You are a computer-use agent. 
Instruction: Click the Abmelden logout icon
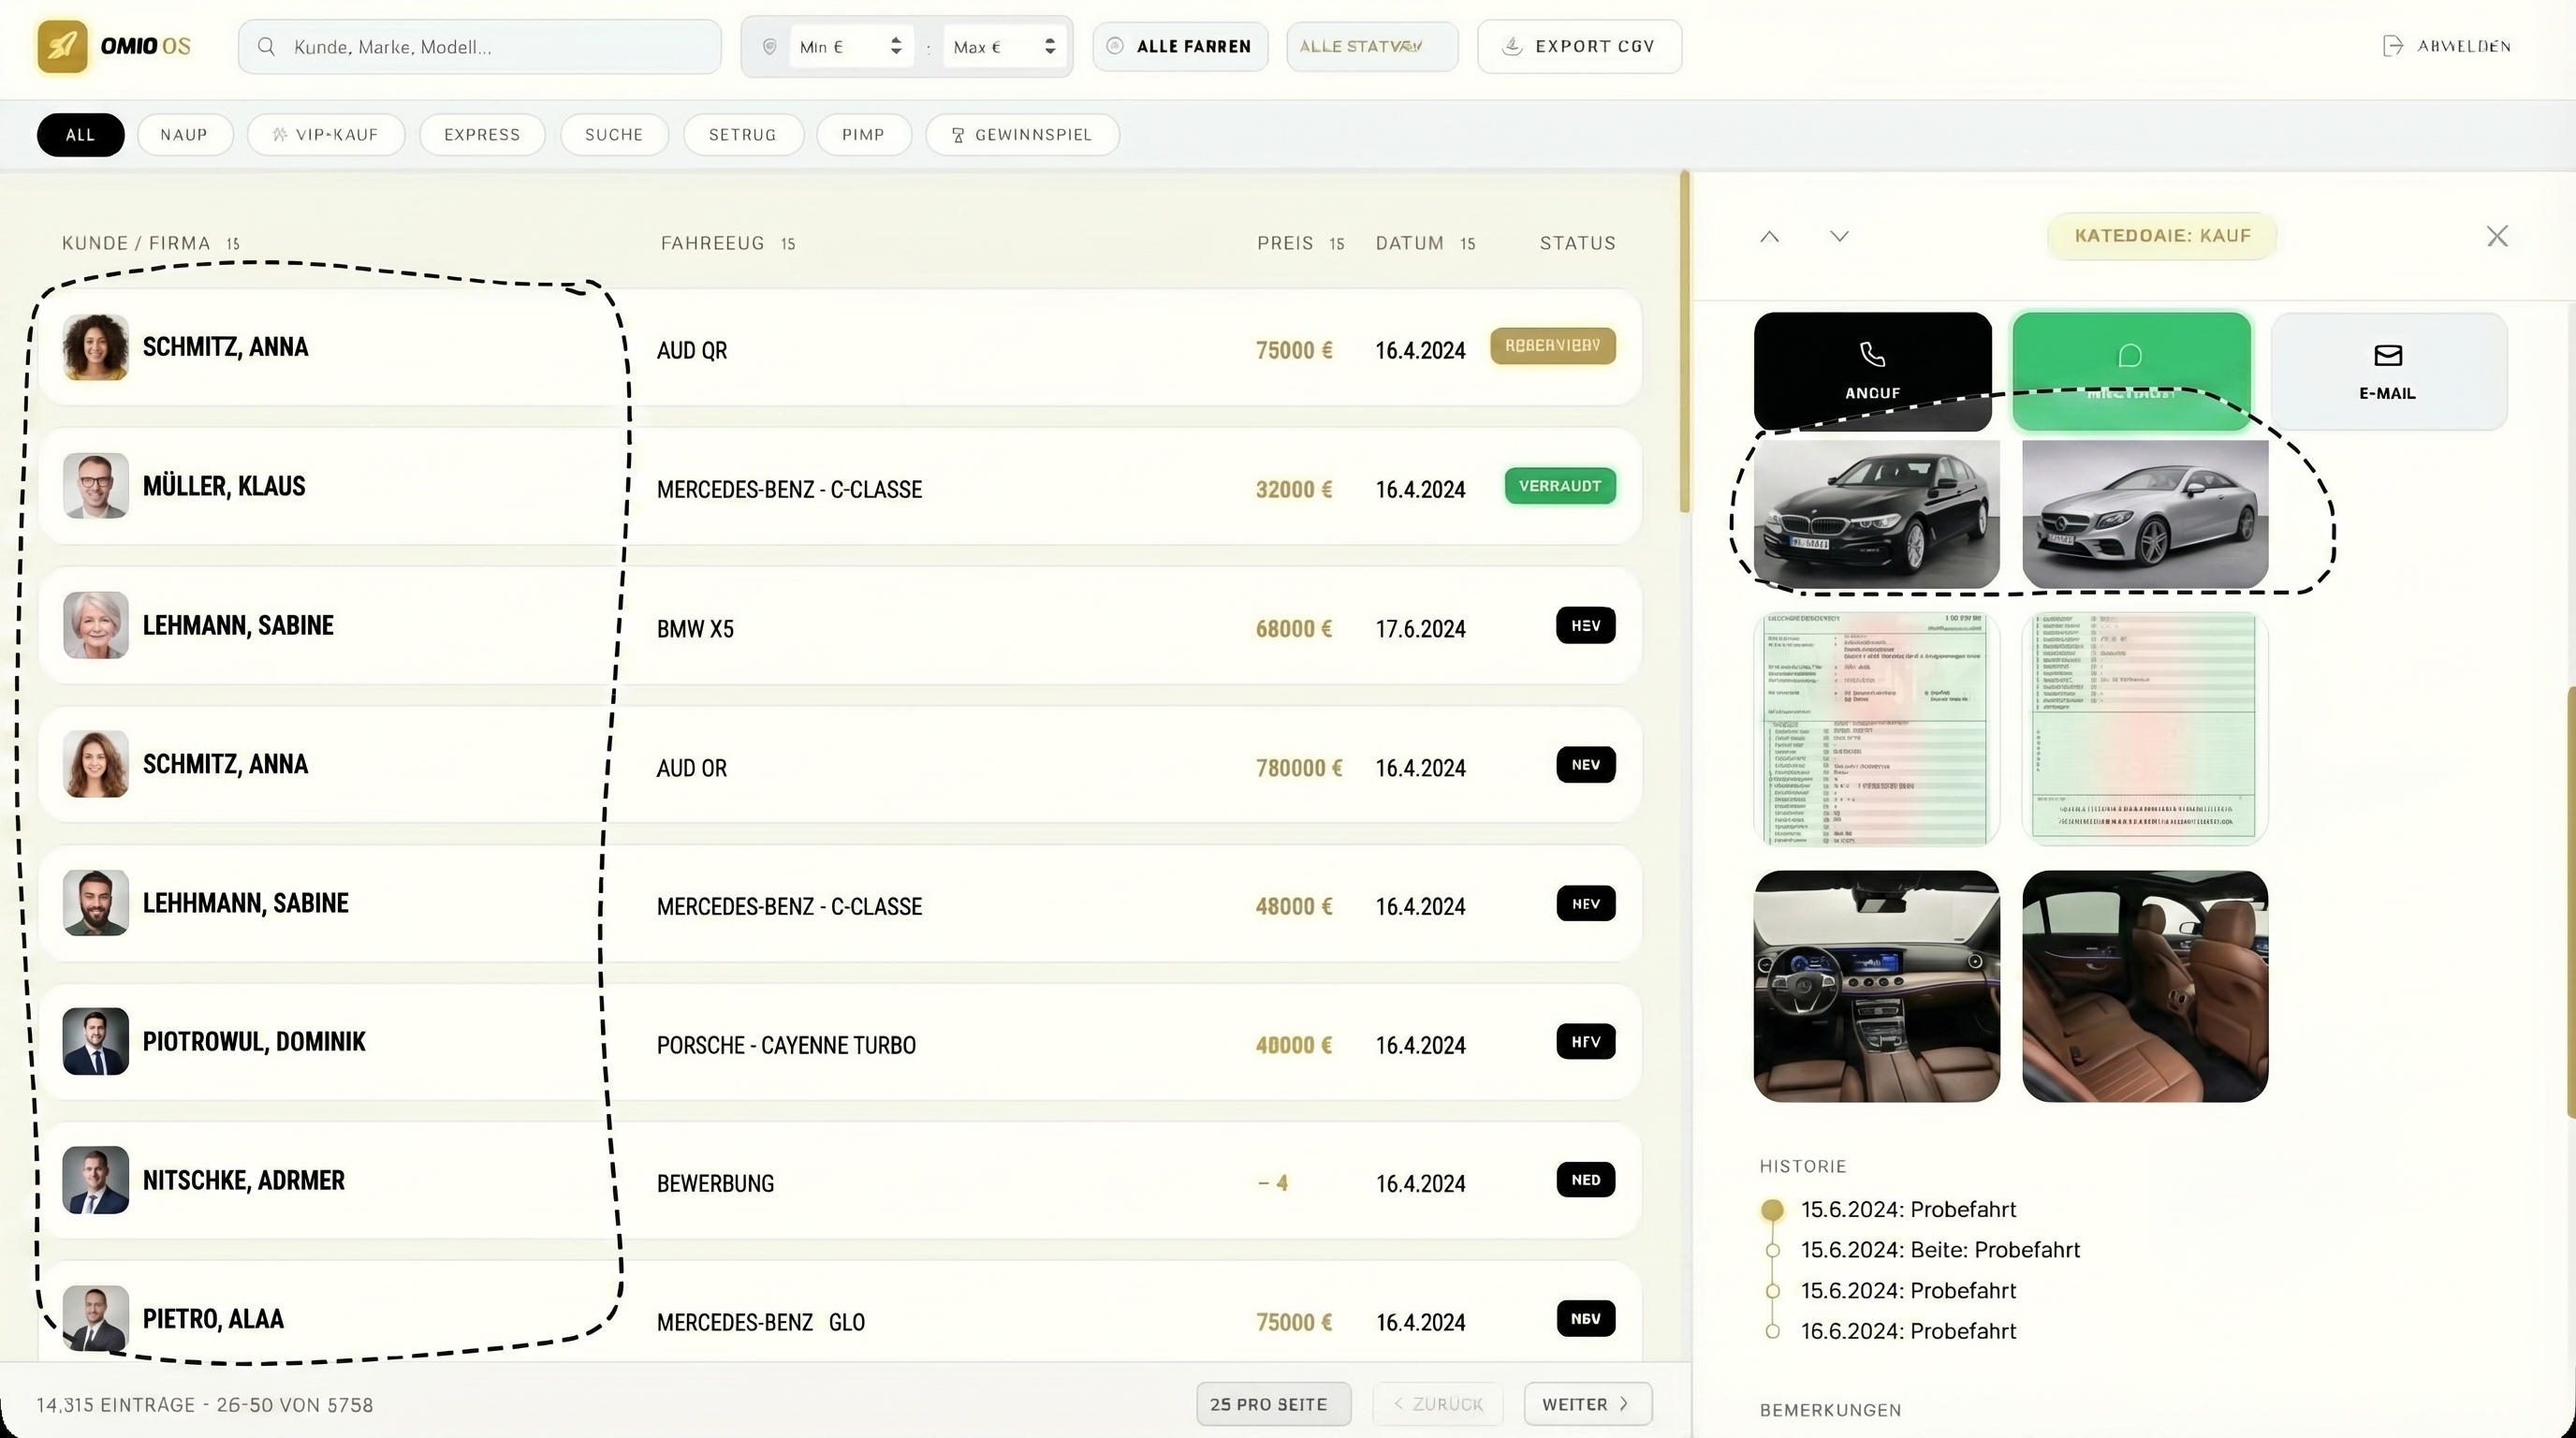(2392, 46)
